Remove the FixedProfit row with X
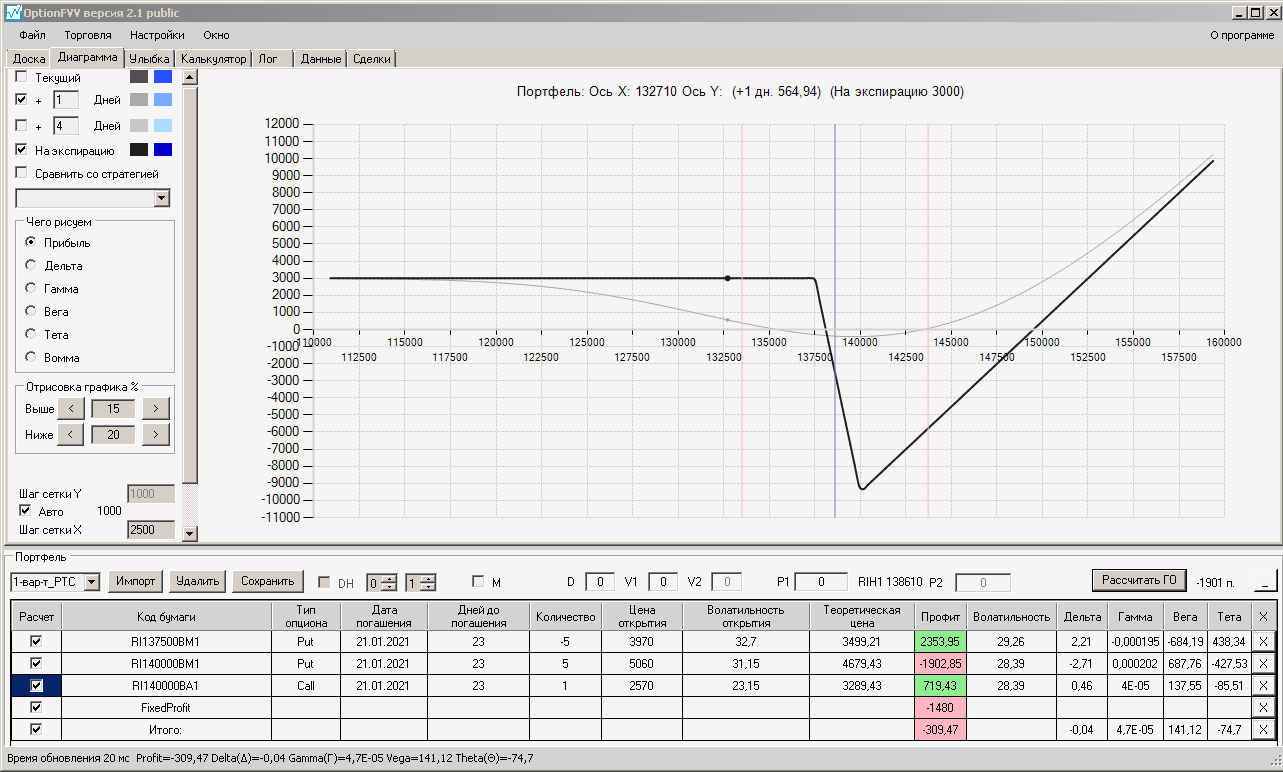The image size is (1283, 772). (1262, 707)
